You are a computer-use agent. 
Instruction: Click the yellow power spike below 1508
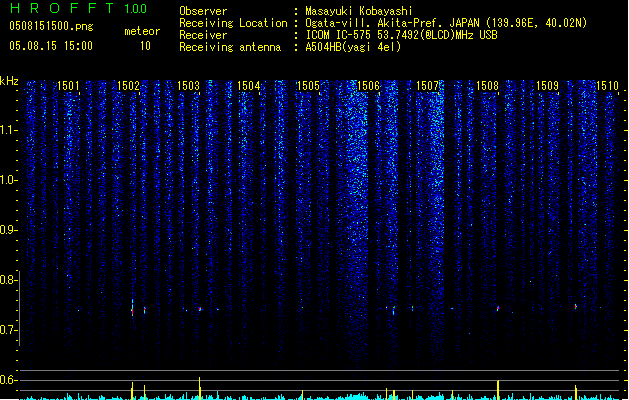[498, 390]
